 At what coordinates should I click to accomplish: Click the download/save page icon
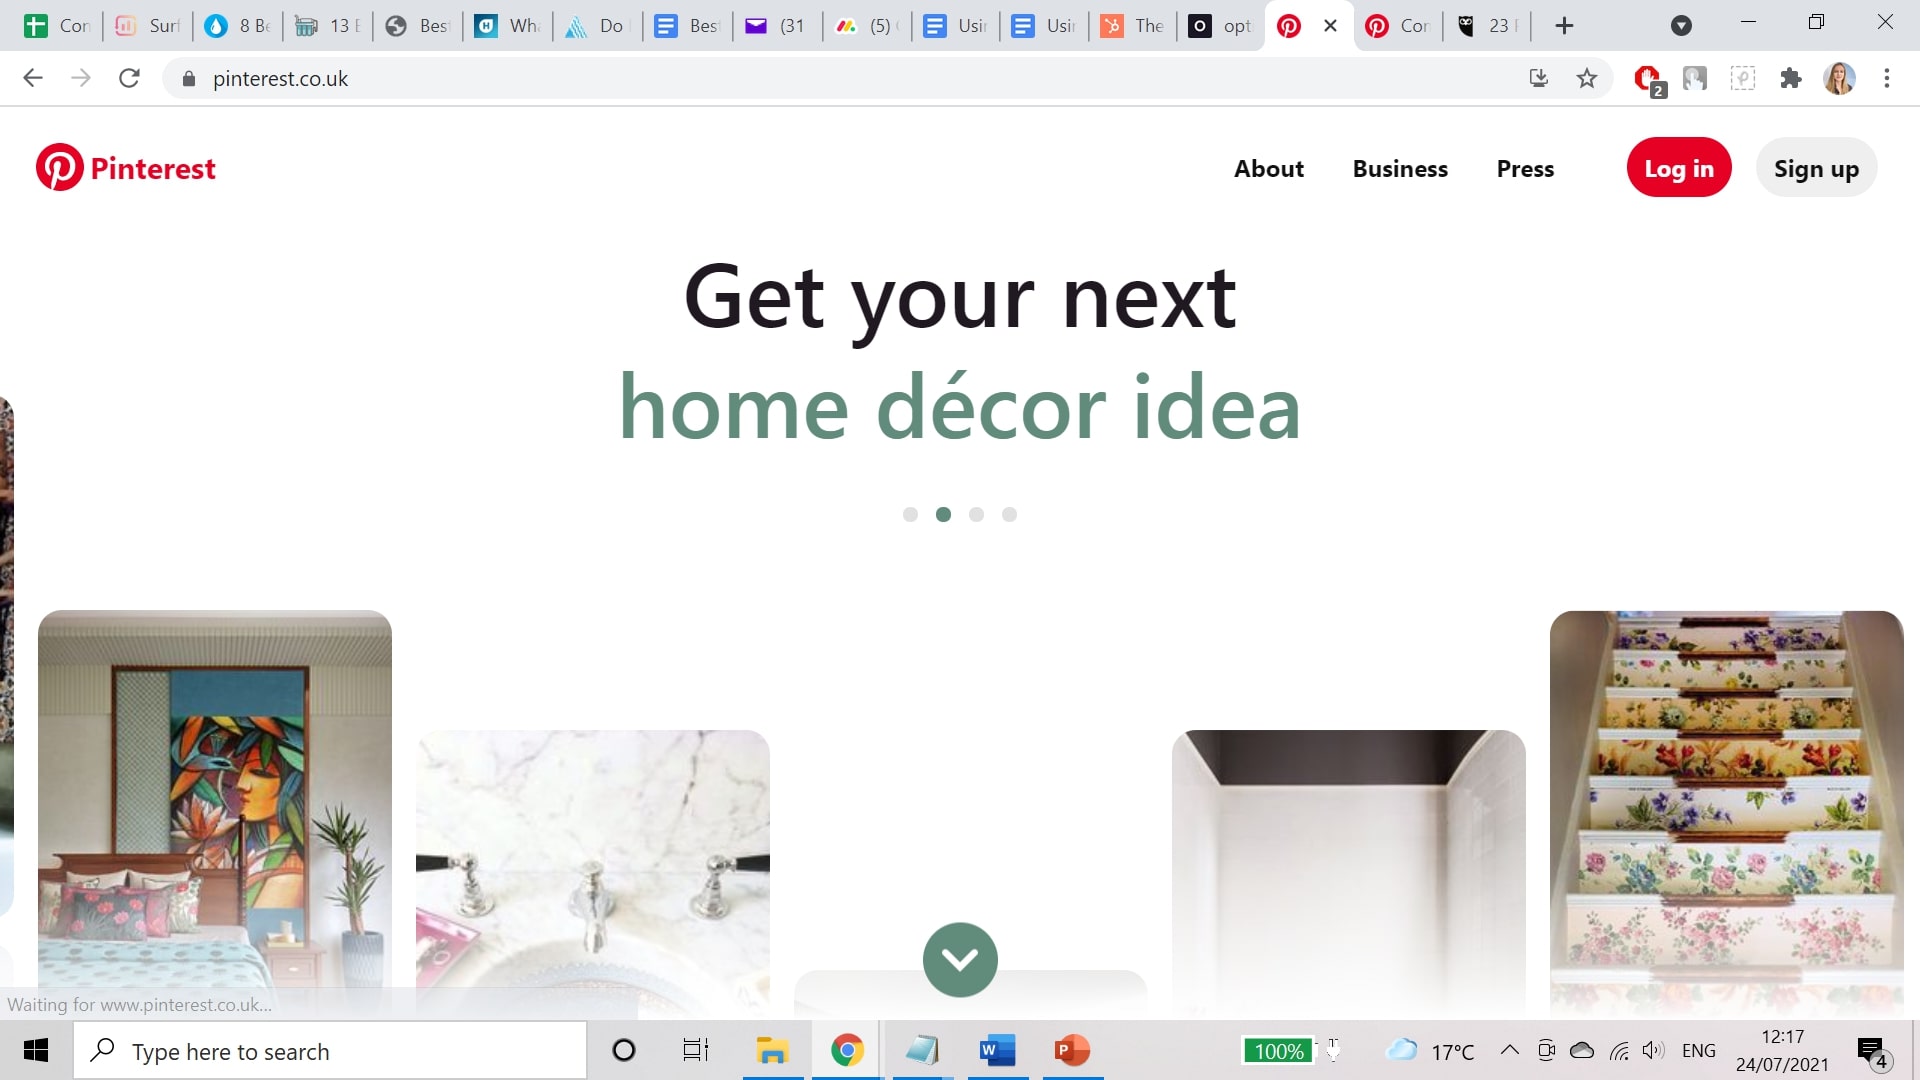point(1539,79)
